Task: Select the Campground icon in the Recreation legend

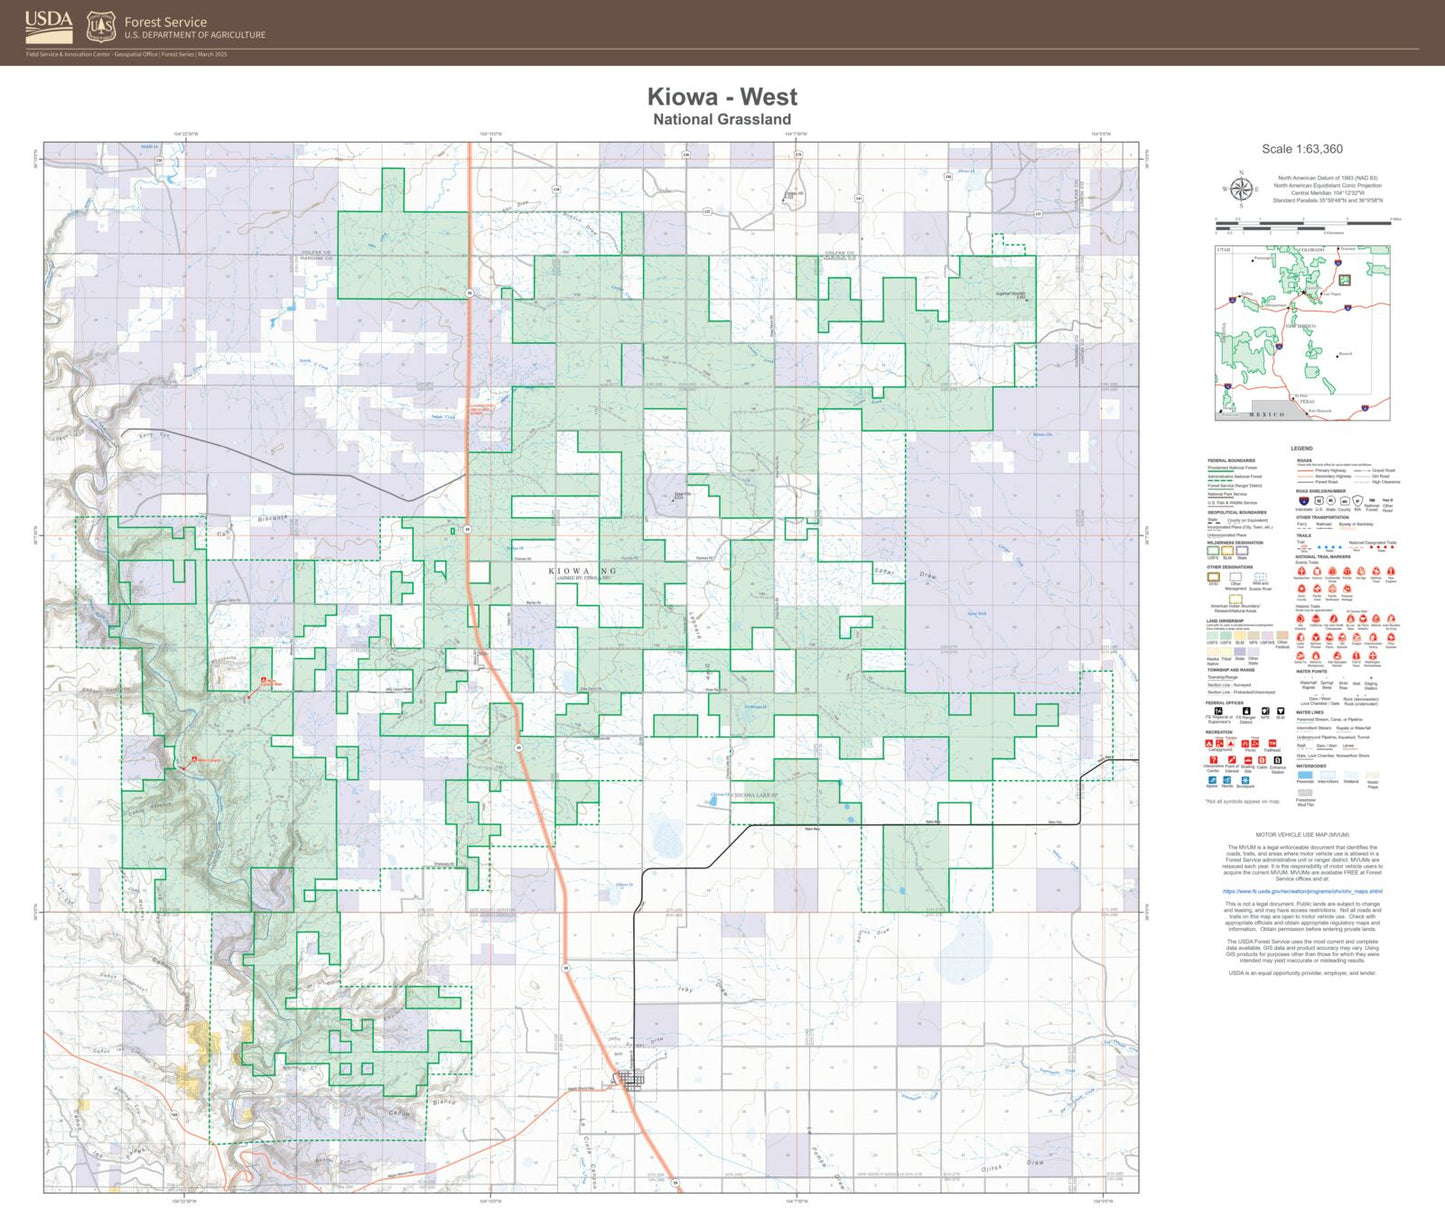Action: (1208, 742)
